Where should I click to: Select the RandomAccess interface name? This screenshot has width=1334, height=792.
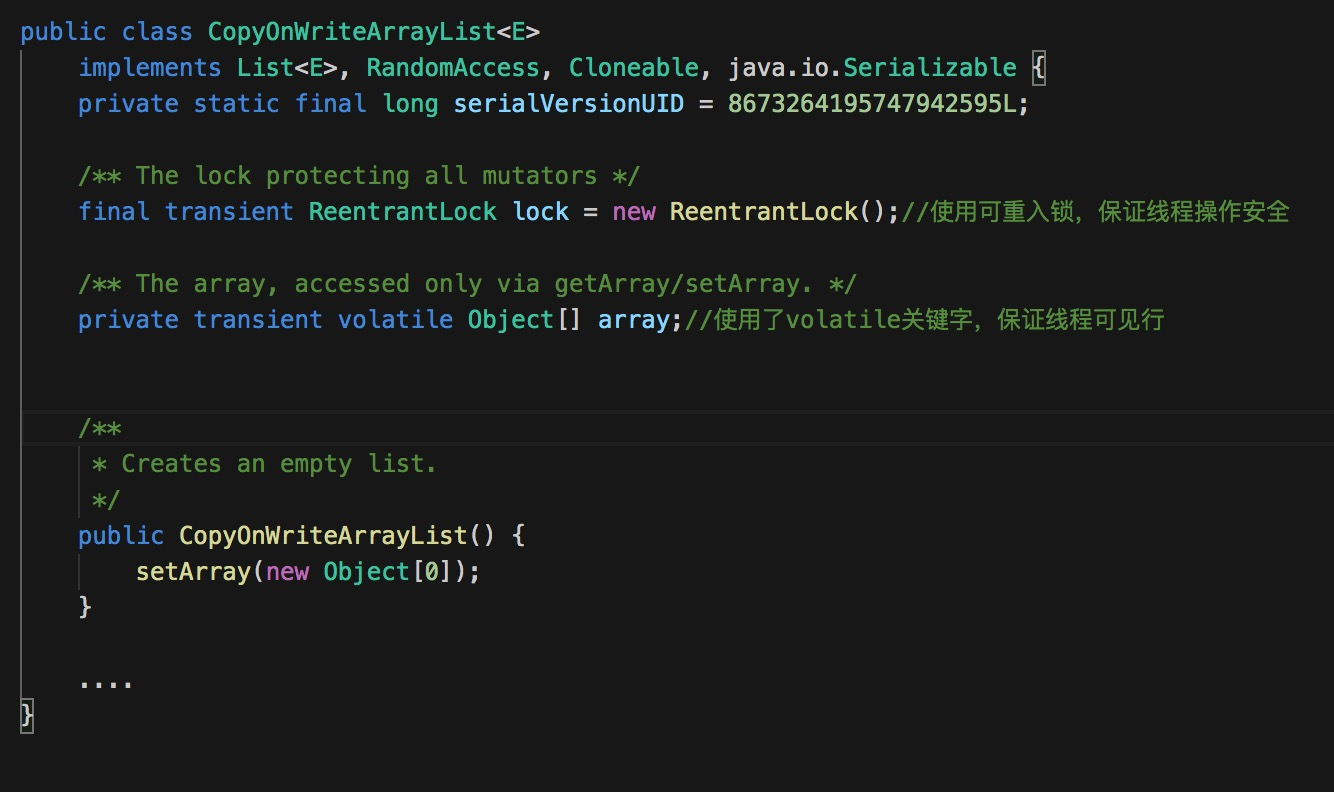pyautogui.click(x=453, y=68)
